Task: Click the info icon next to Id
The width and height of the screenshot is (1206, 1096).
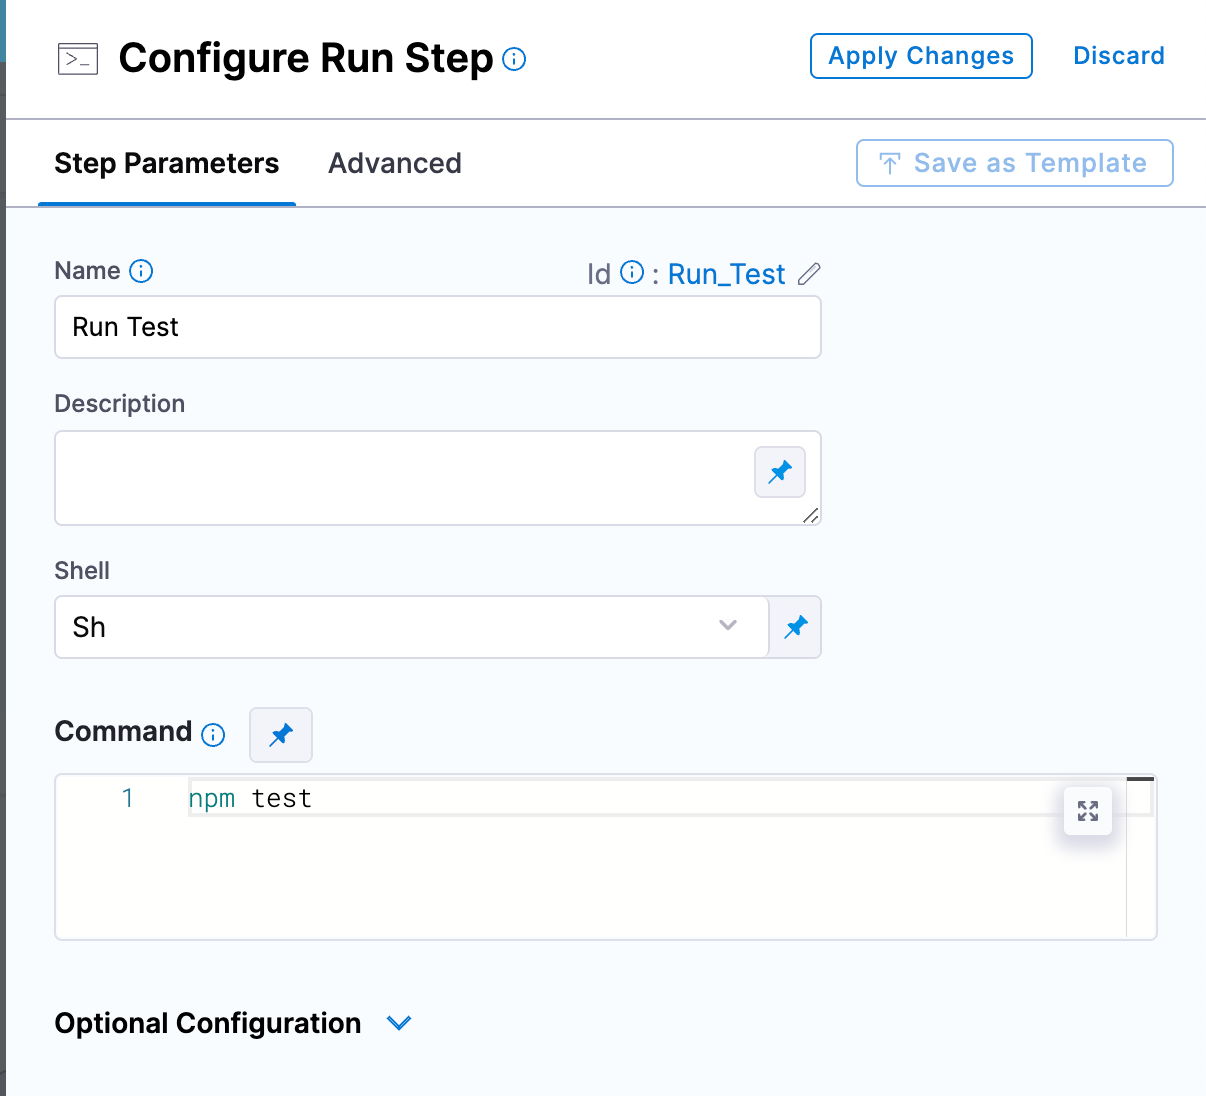Action: 632,272
